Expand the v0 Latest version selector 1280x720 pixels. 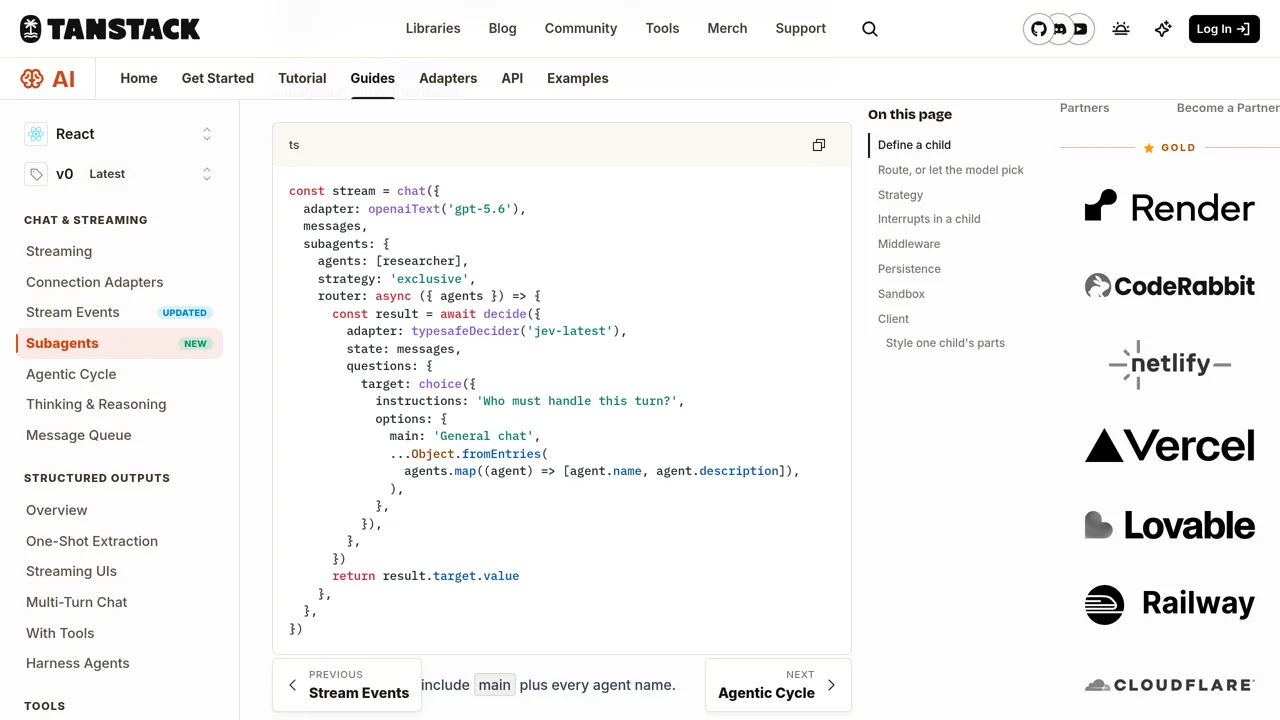tap(207, 174)
